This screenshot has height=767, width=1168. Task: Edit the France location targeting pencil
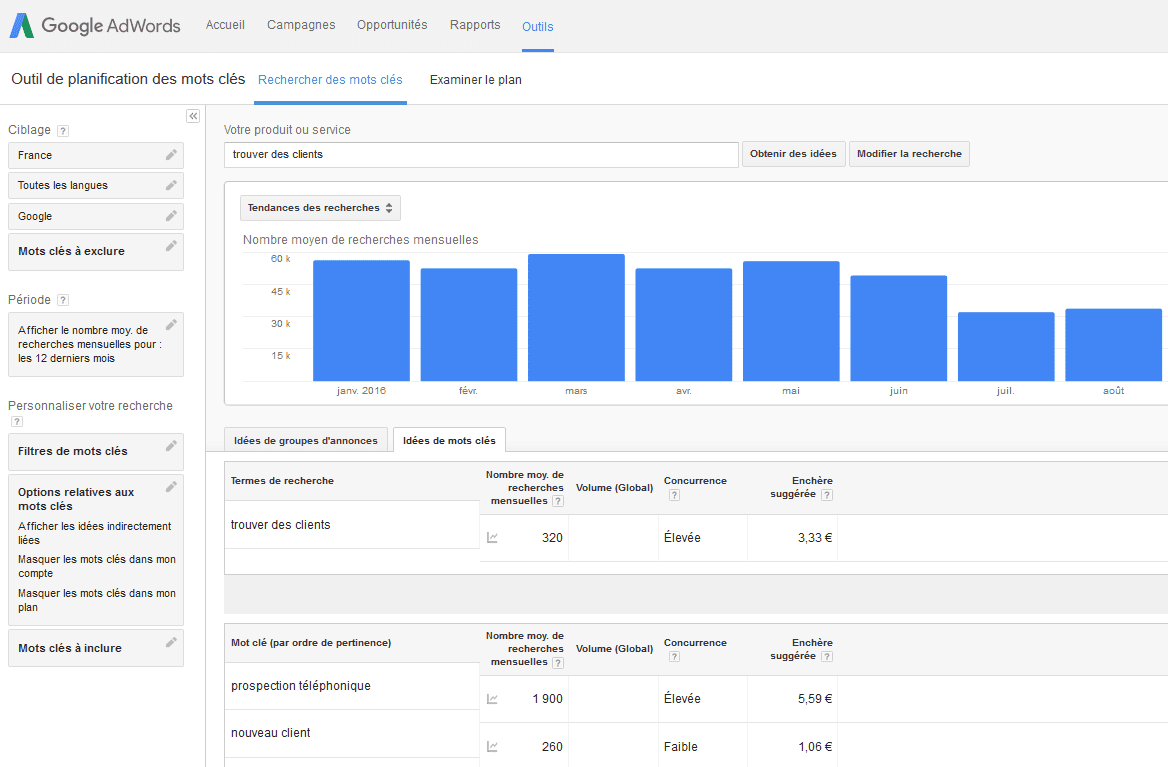pos(171,155)
